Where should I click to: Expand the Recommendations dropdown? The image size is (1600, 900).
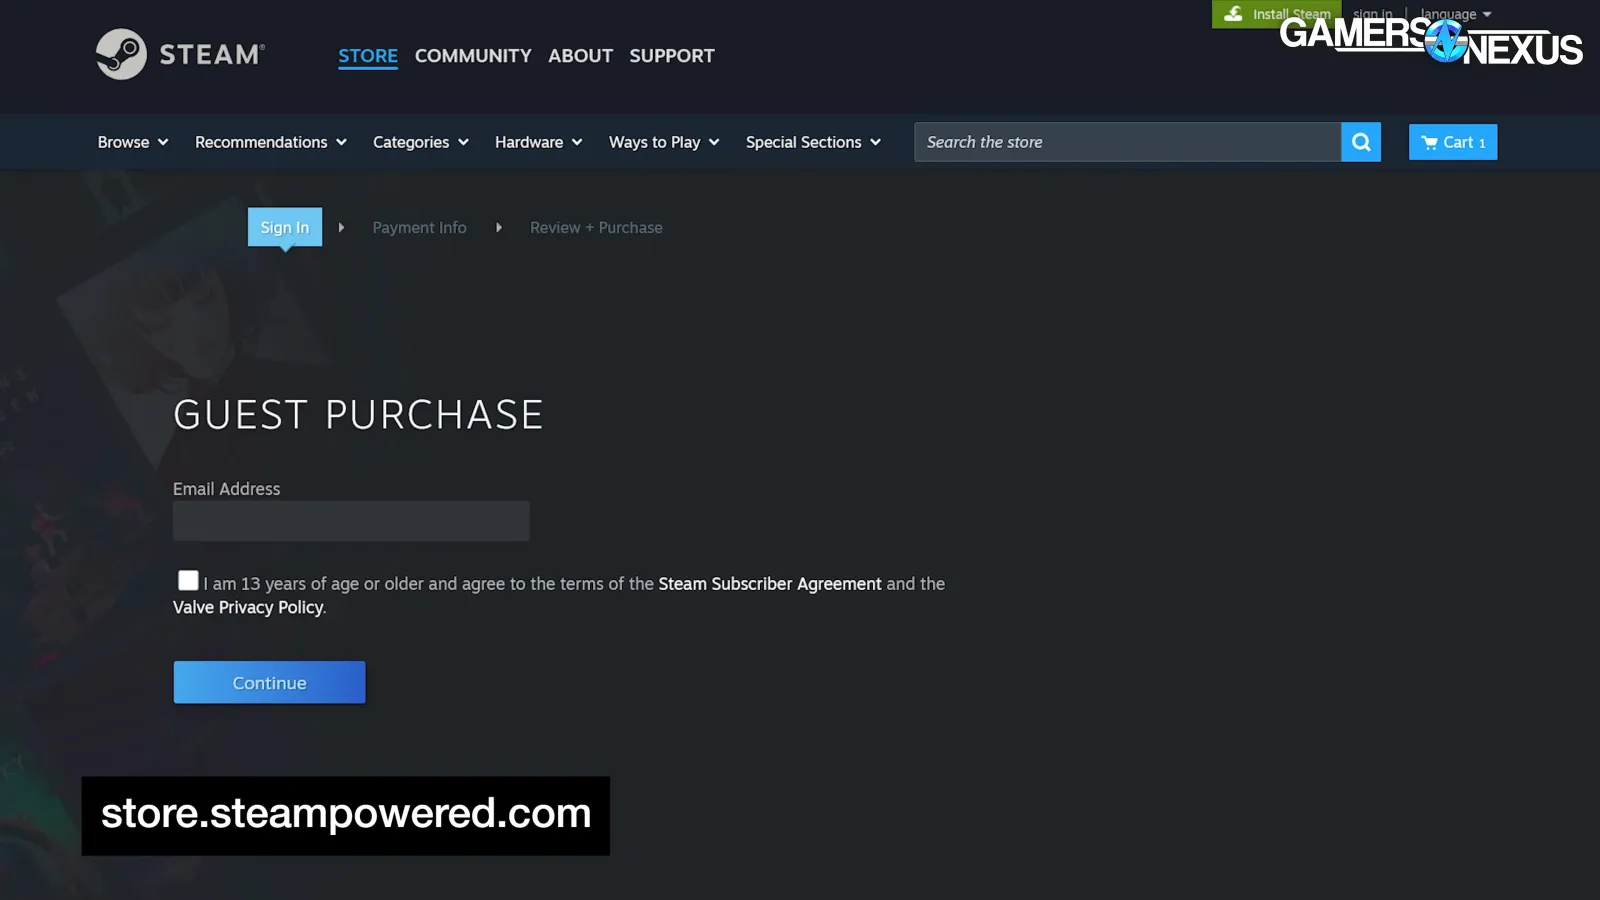[271, 142]
